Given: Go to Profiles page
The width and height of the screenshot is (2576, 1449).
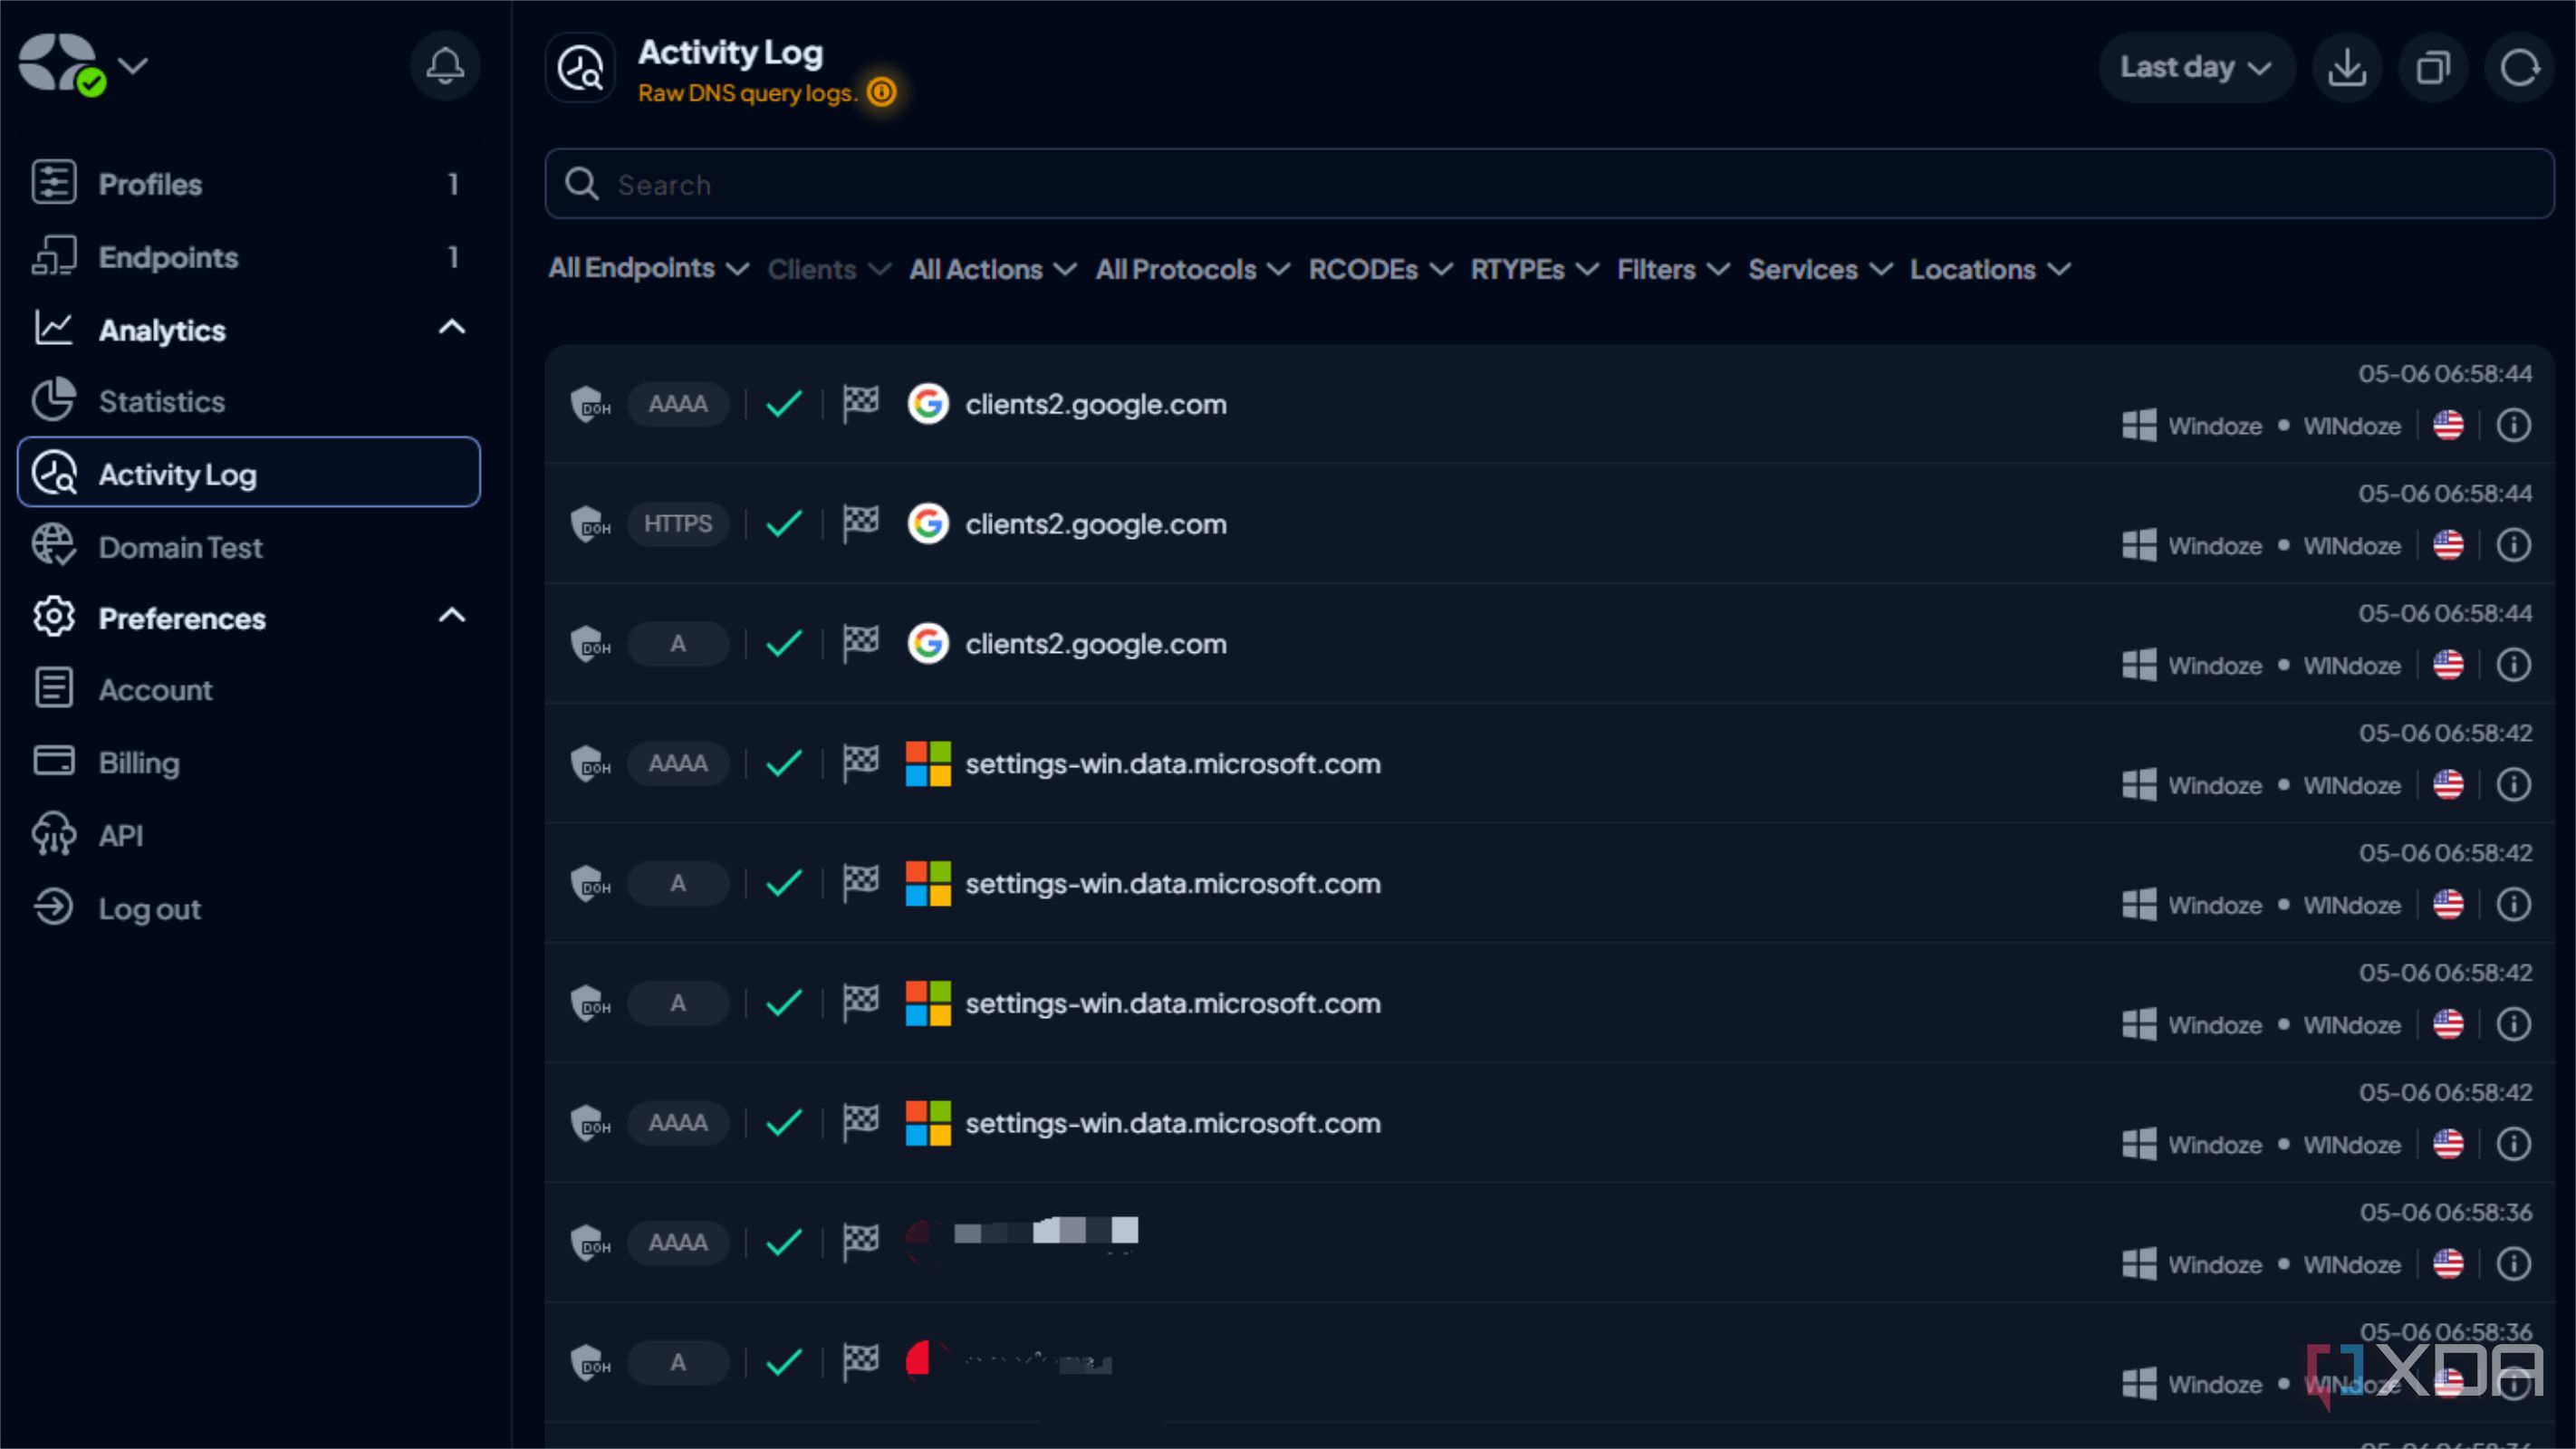Looking at the screenshot, I should point(249,184).
